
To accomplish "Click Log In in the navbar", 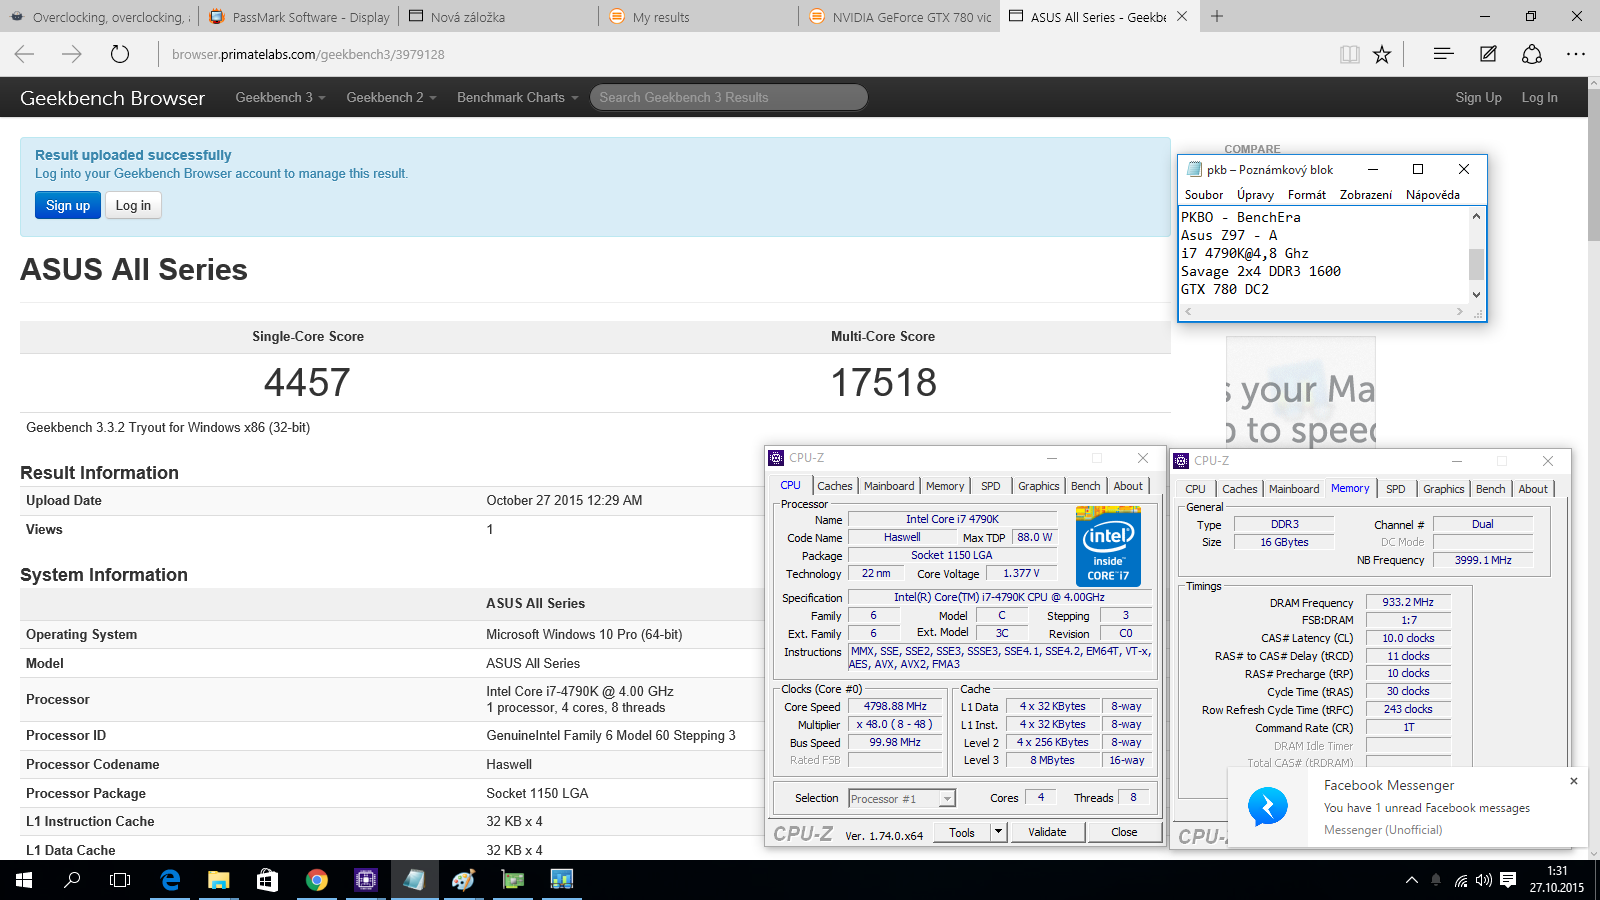I will (x=1539, y=97).
